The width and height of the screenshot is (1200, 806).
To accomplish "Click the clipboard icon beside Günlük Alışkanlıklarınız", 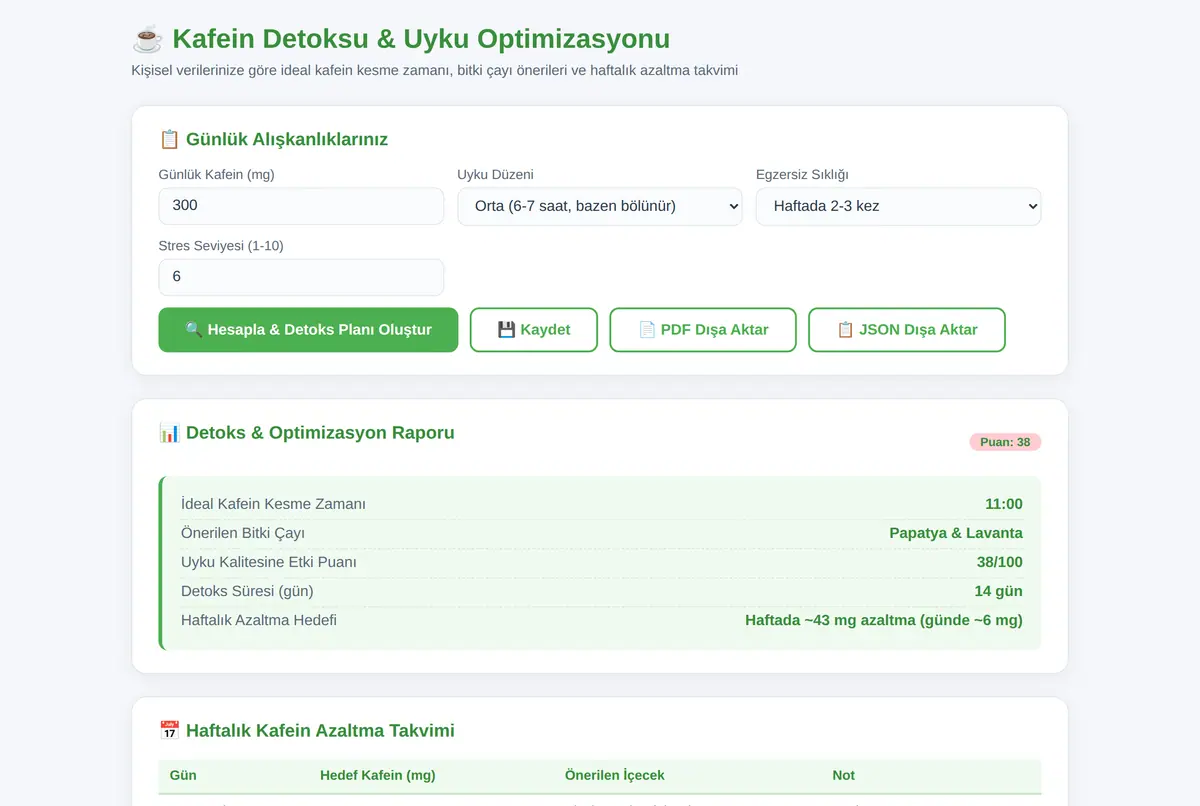I will tap(169, 139).
